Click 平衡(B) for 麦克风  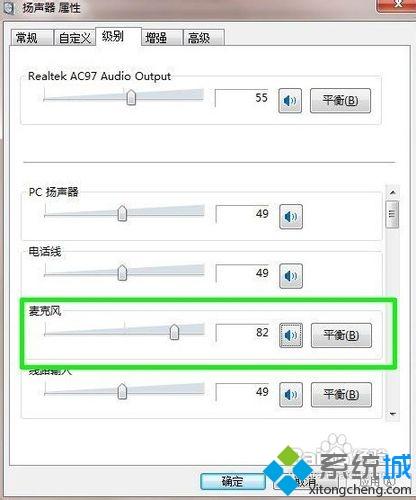[341, 335]
